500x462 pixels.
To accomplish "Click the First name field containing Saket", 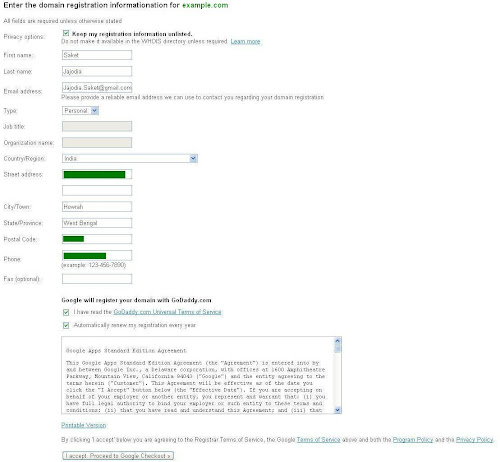I will click(x=97, y=55).
